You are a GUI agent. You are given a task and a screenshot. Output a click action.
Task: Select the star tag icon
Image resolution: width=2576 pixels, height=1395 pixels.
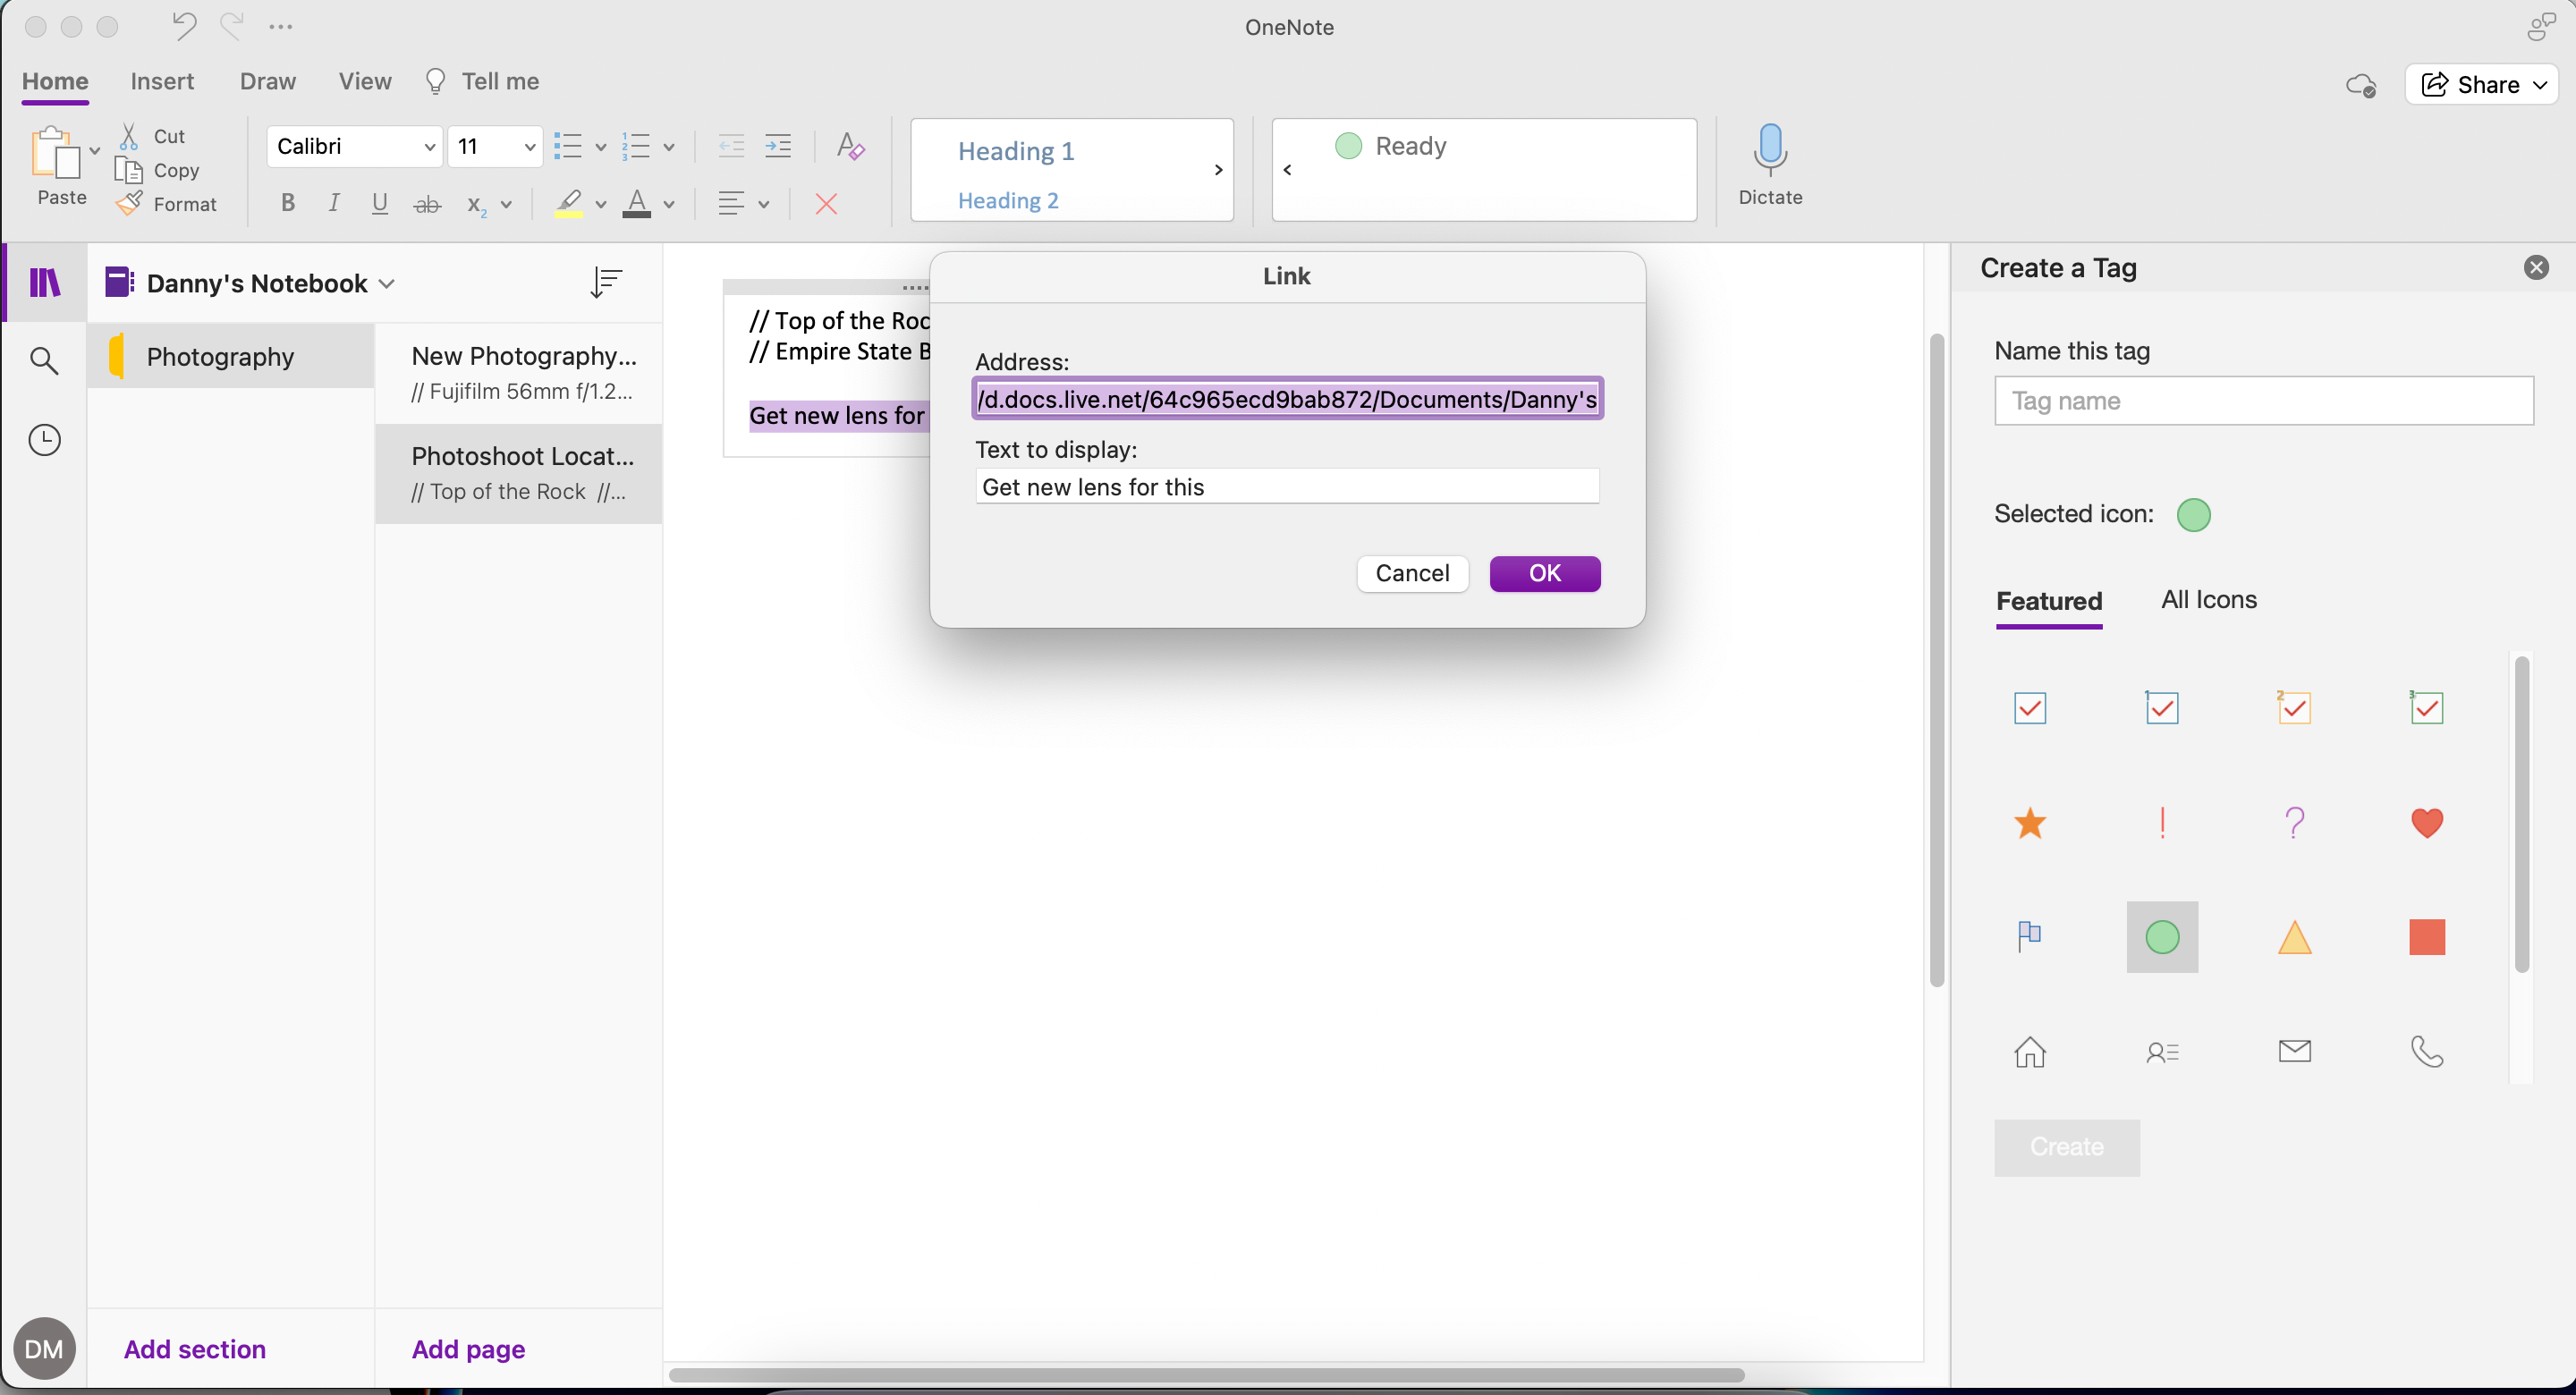coord(2030,822)
